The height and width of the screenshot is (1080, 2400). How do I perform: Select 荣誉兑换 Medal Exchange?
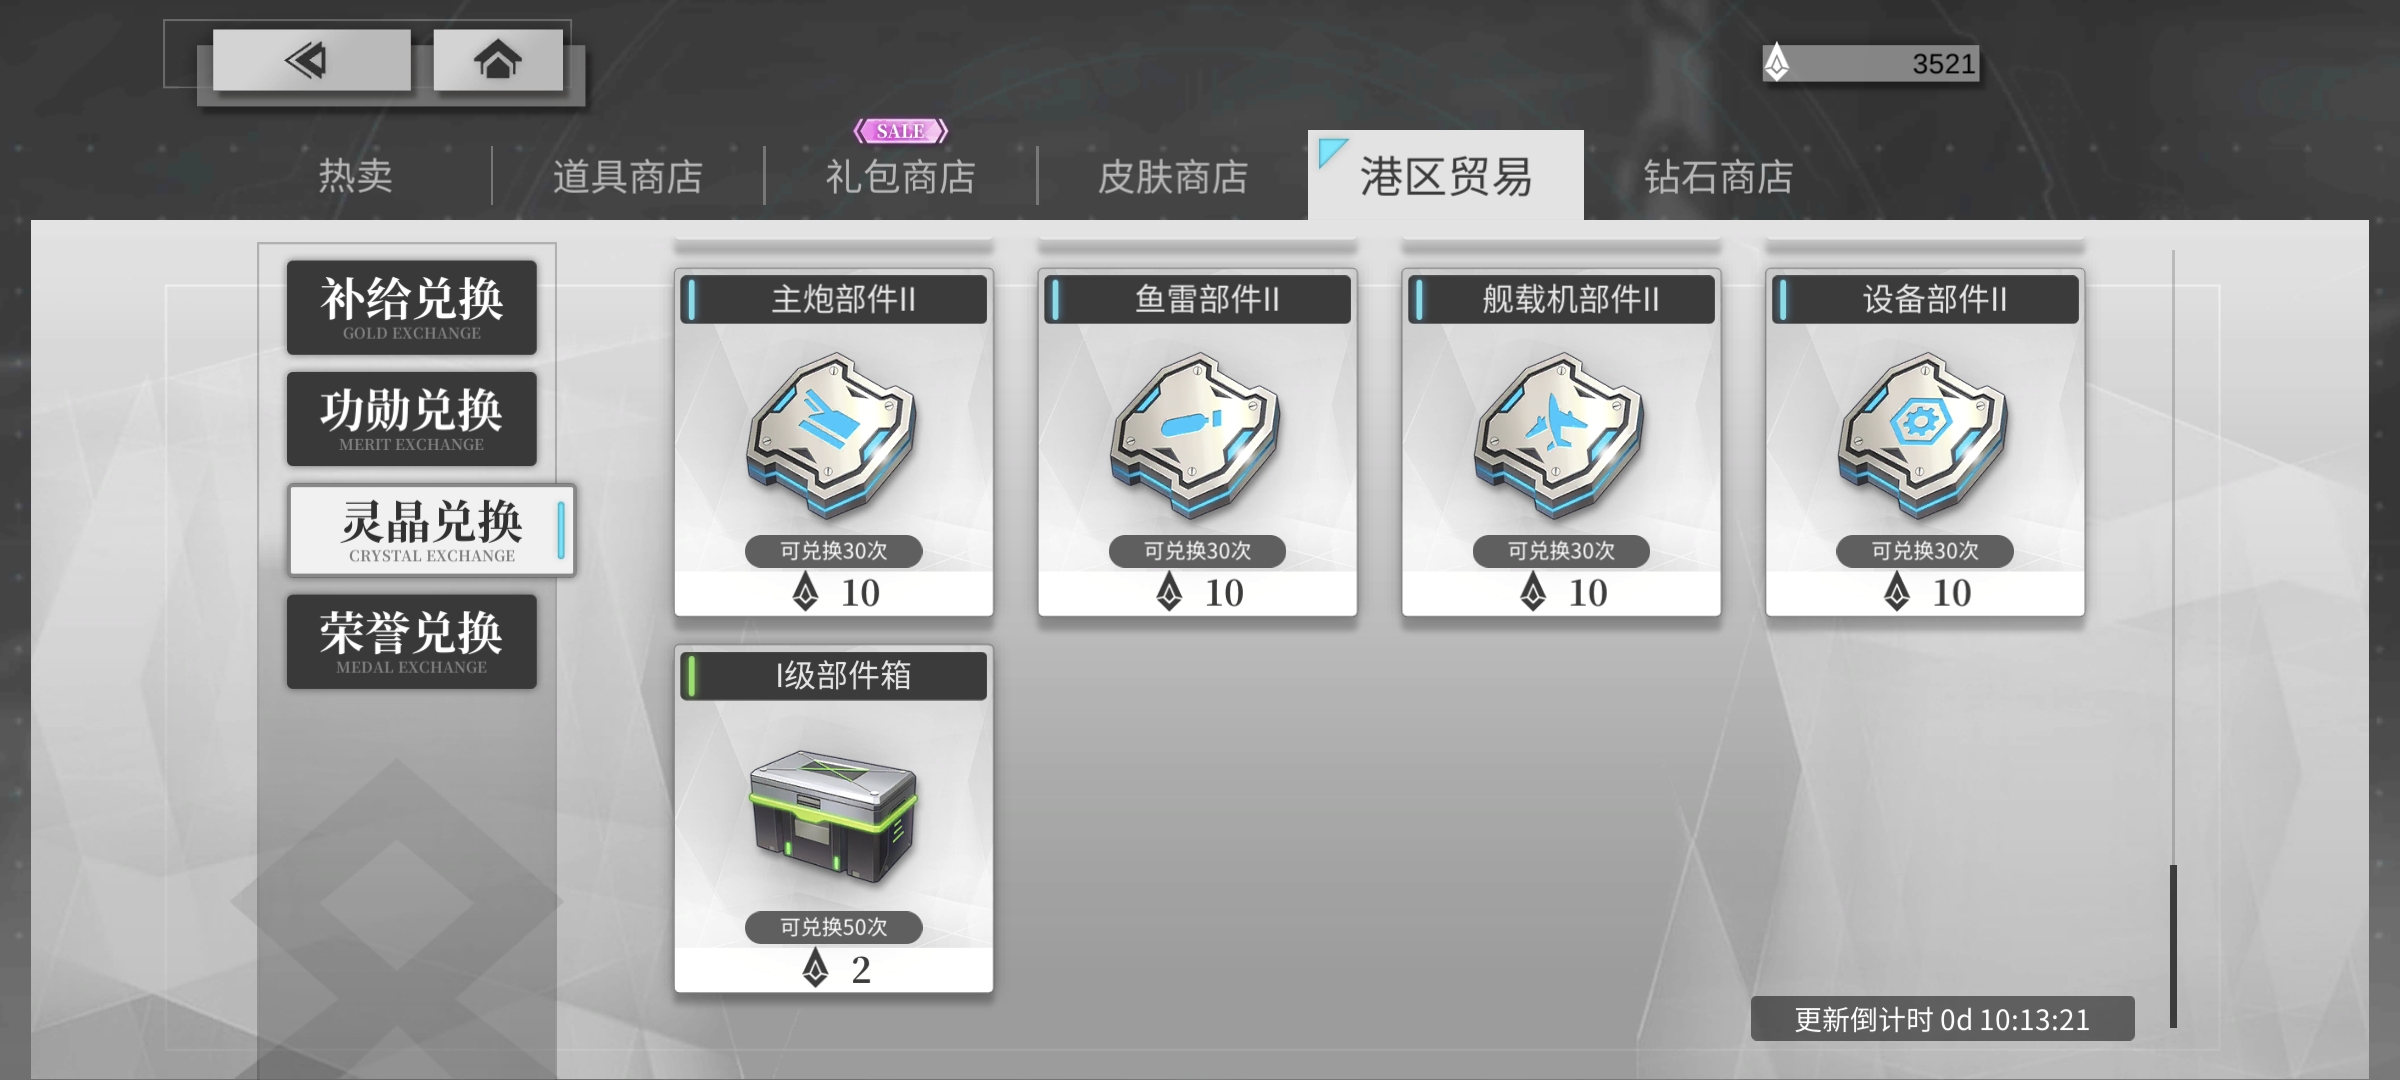[x=412, y=641]
